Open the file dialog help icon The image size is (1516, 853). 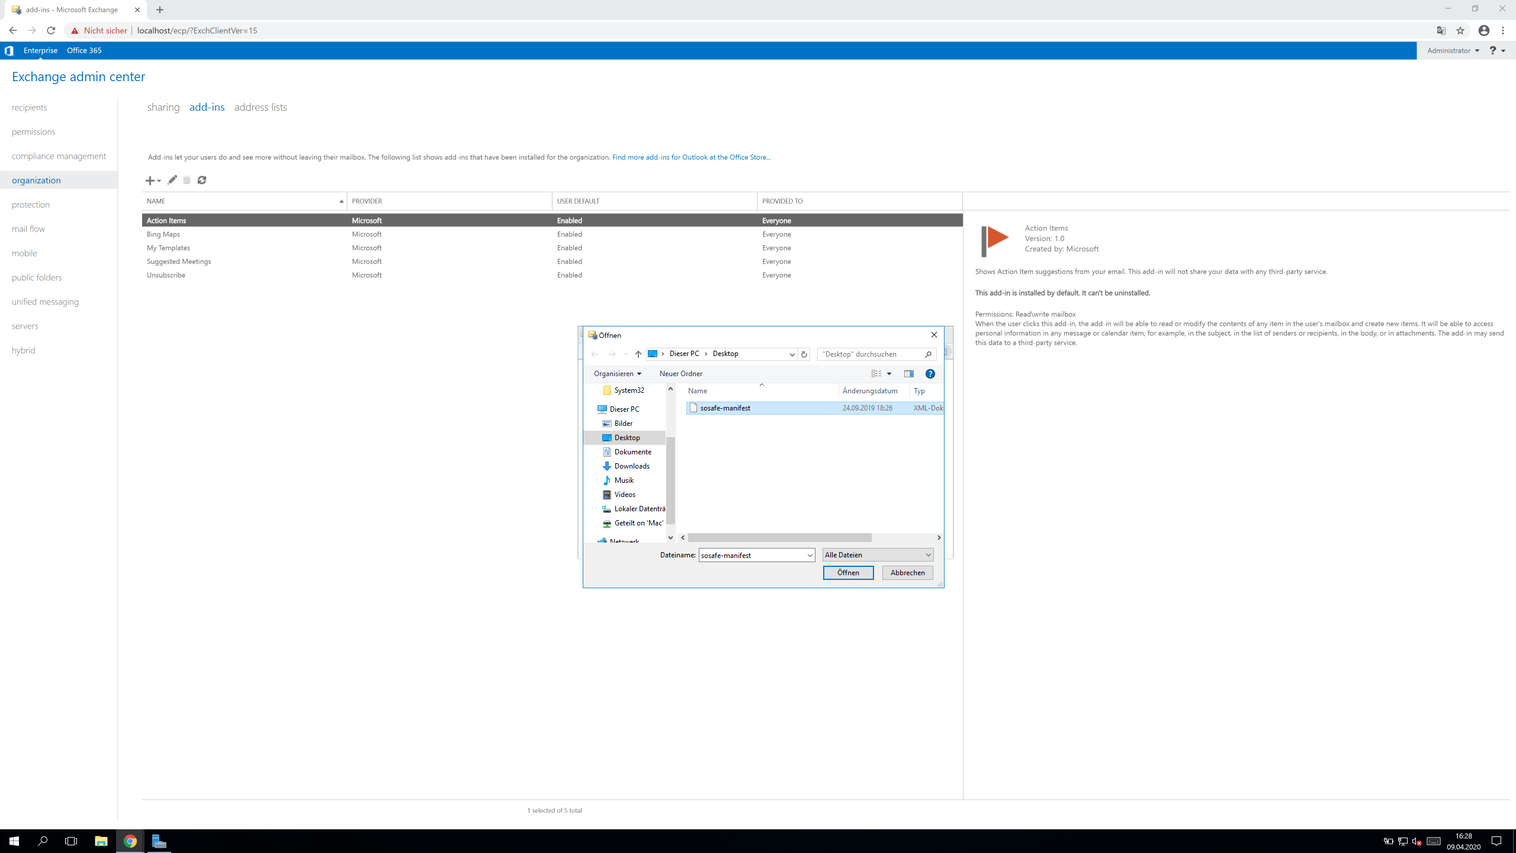(x=930, y=374)
